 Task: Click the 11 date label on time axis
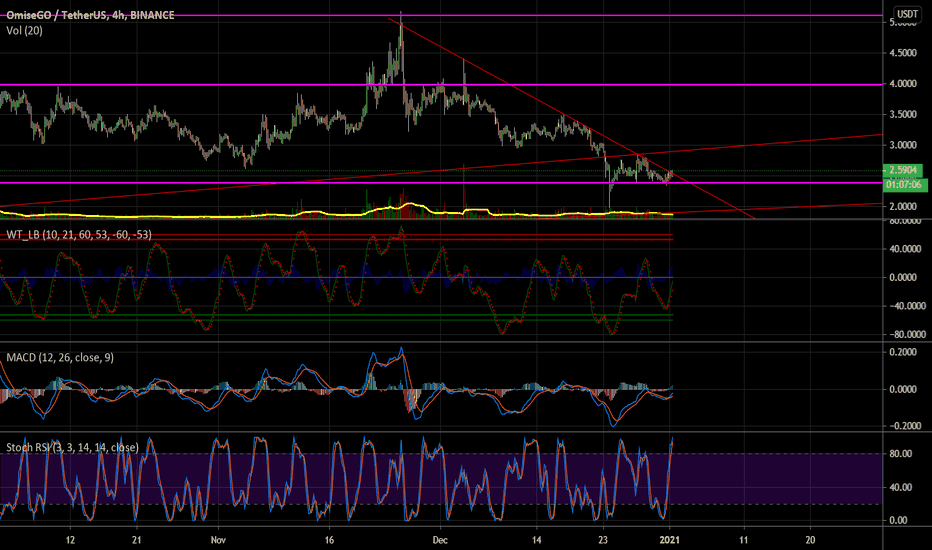[744, 540]
